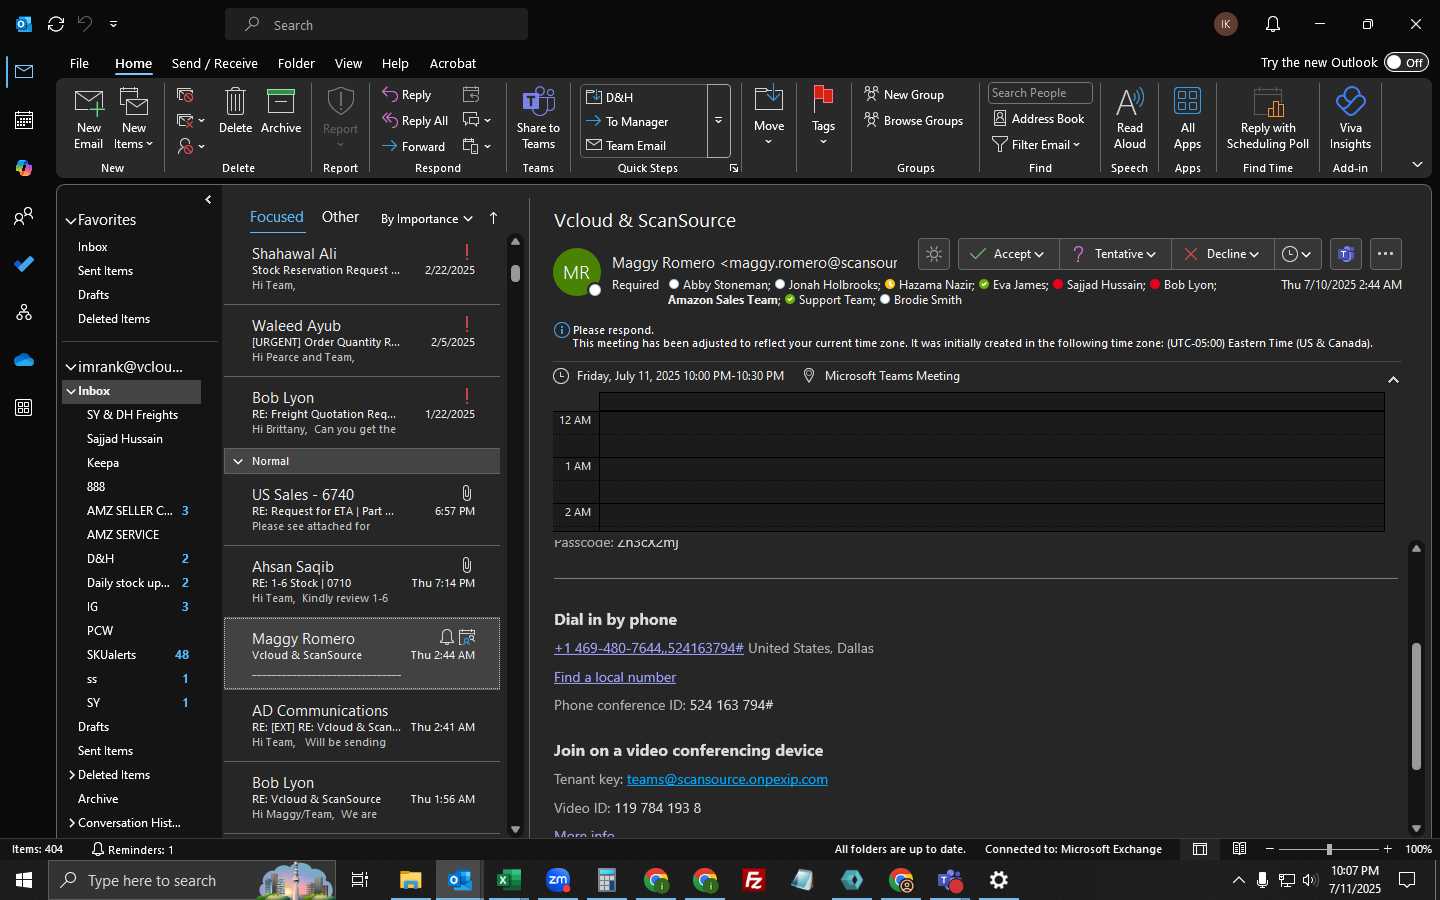1440x900 pixels.
Task: Switch to Send / Receive tab
Action: coord(215,63)
